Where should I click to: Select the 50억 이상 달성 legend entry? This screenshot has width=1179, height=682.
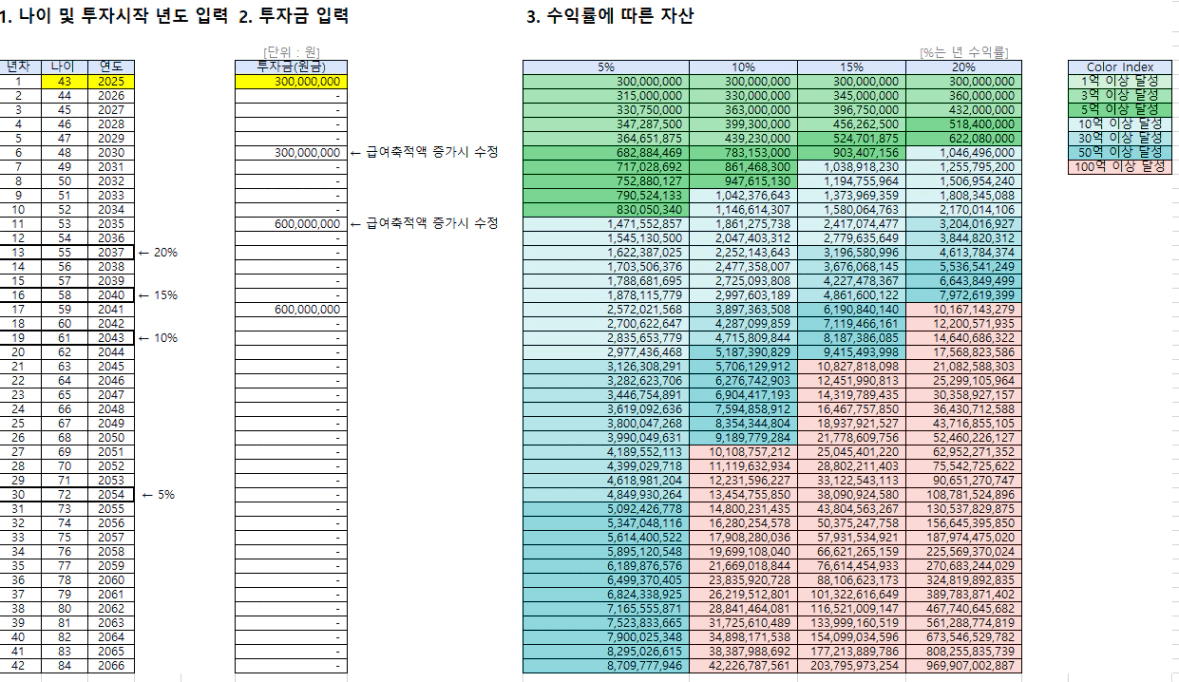coord(1120,153)
